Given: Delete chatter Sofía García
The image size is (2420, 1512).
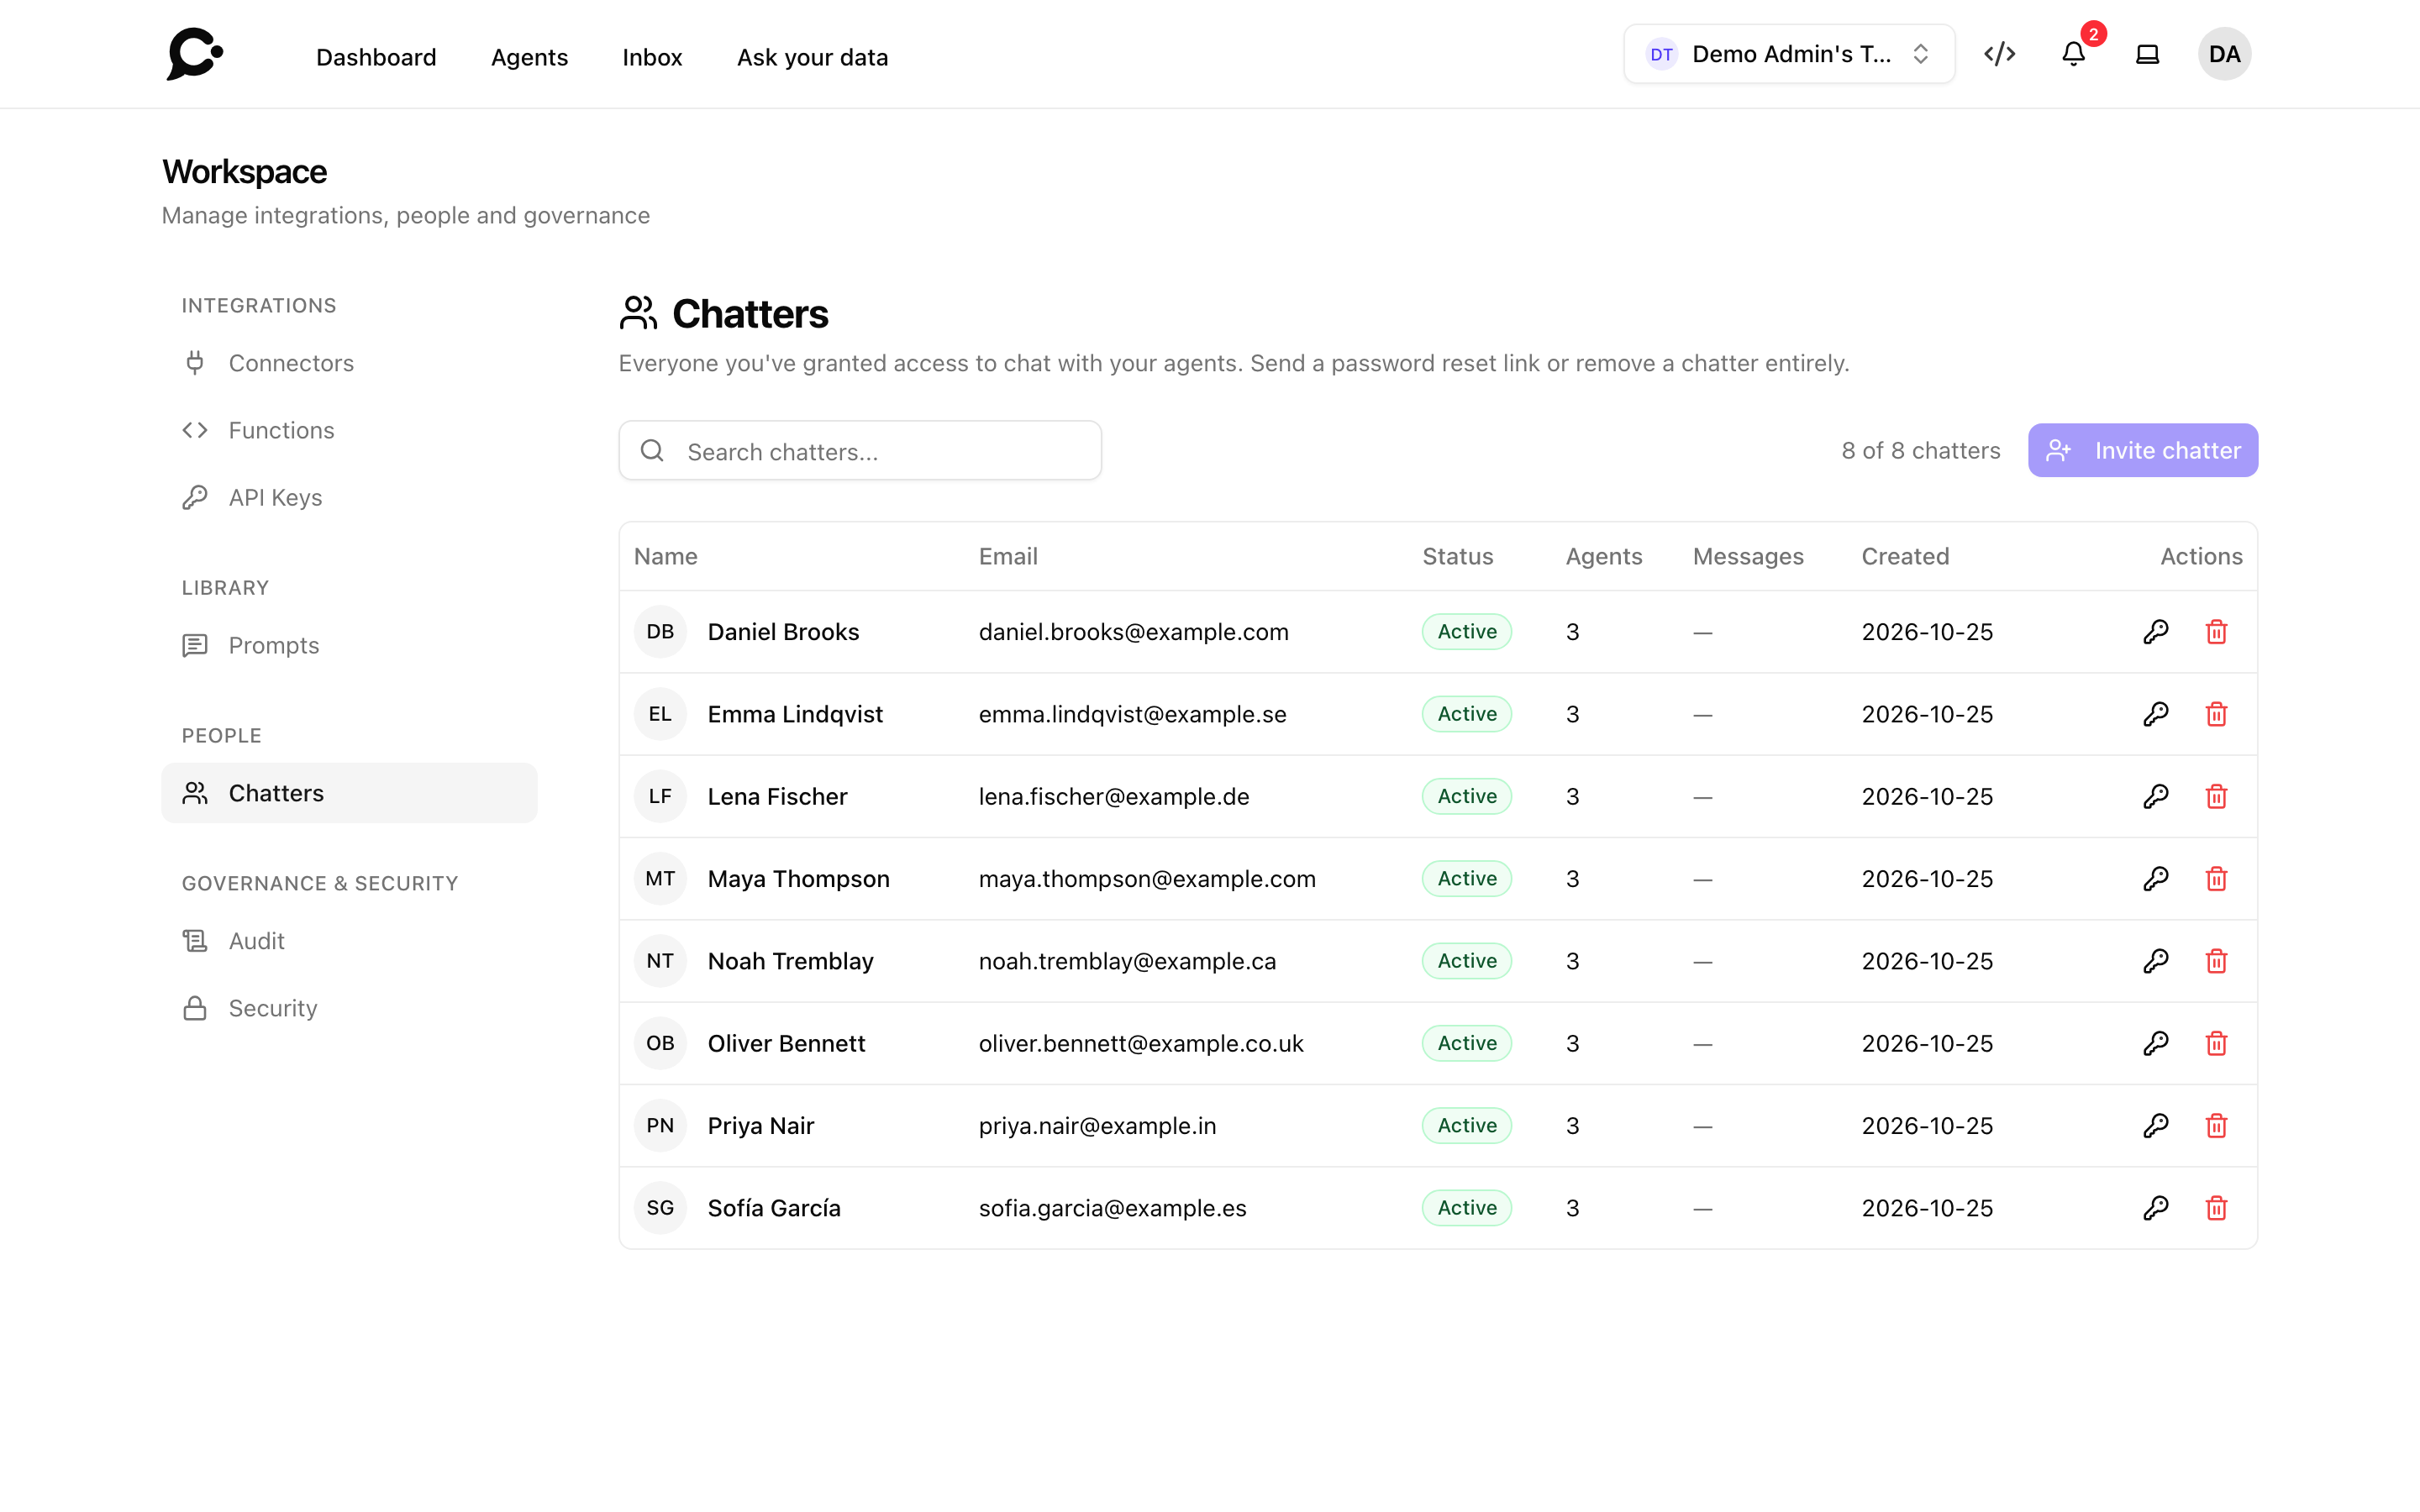Looking at the screenshot, I should pyautogui.click(x=2216, y=1208).
